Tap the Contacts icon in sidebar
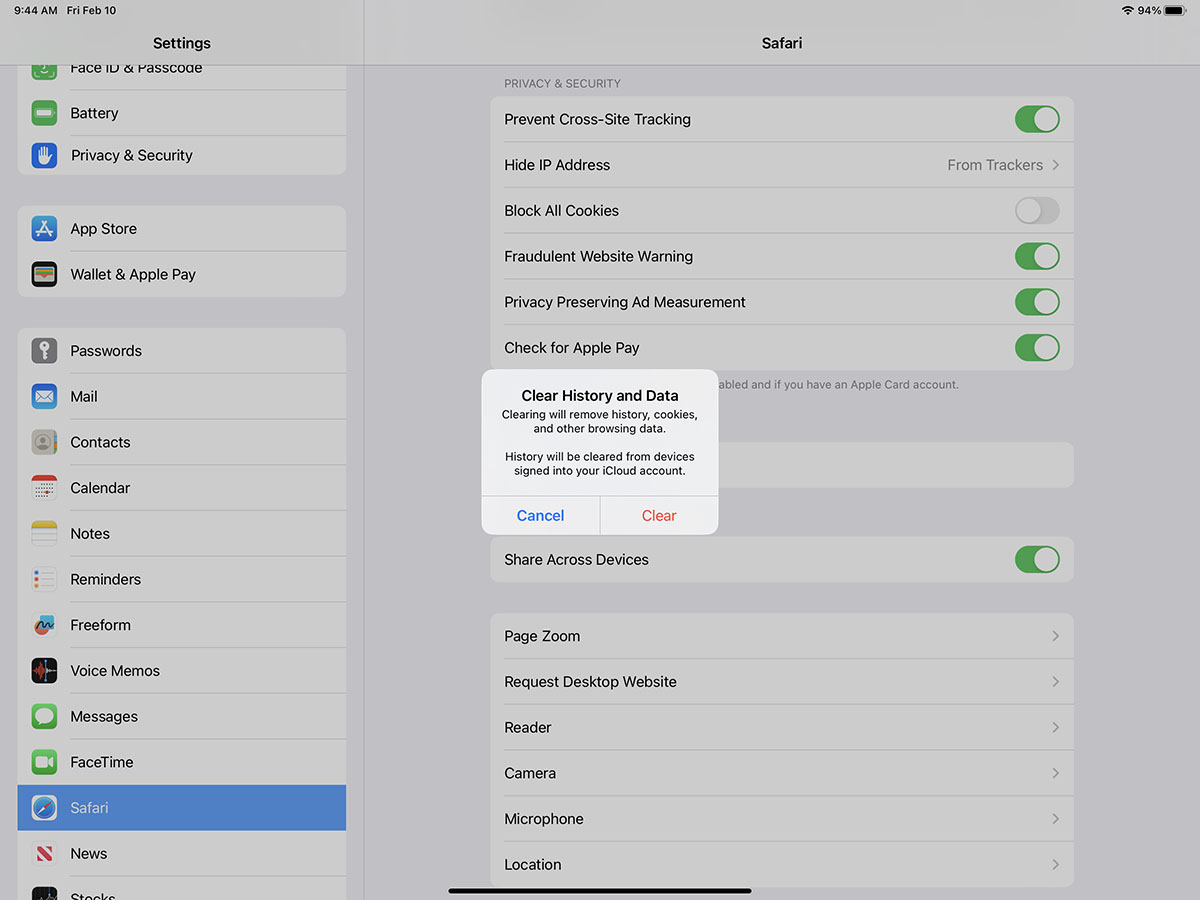The width and height of the screenshot is (1200, 900). coord(44,442)
